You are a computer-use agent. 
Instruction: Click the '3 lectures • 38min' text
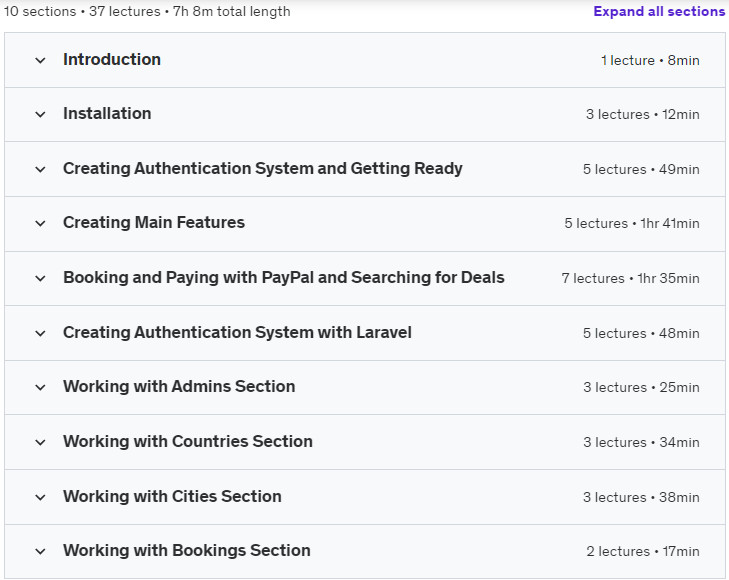click(x=641, y=497)
